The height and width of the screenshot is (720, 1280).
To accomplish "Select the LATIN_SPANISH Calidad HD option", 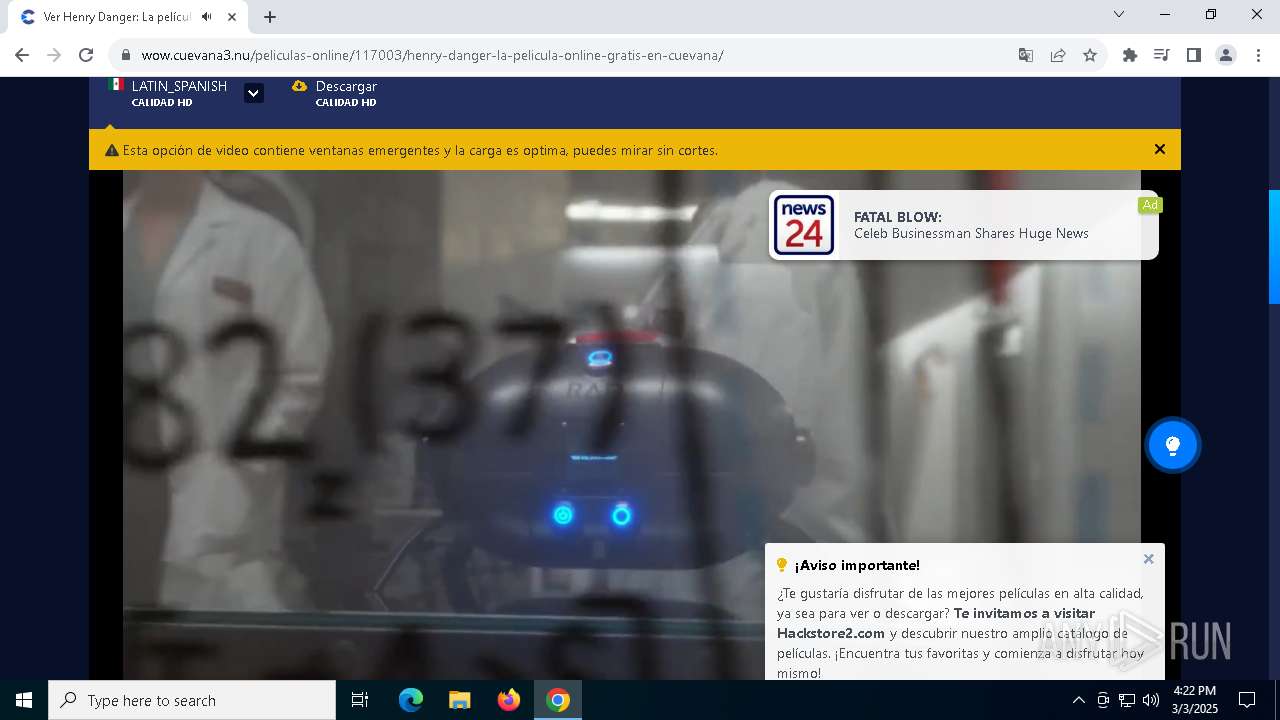I will coord(168,93).
